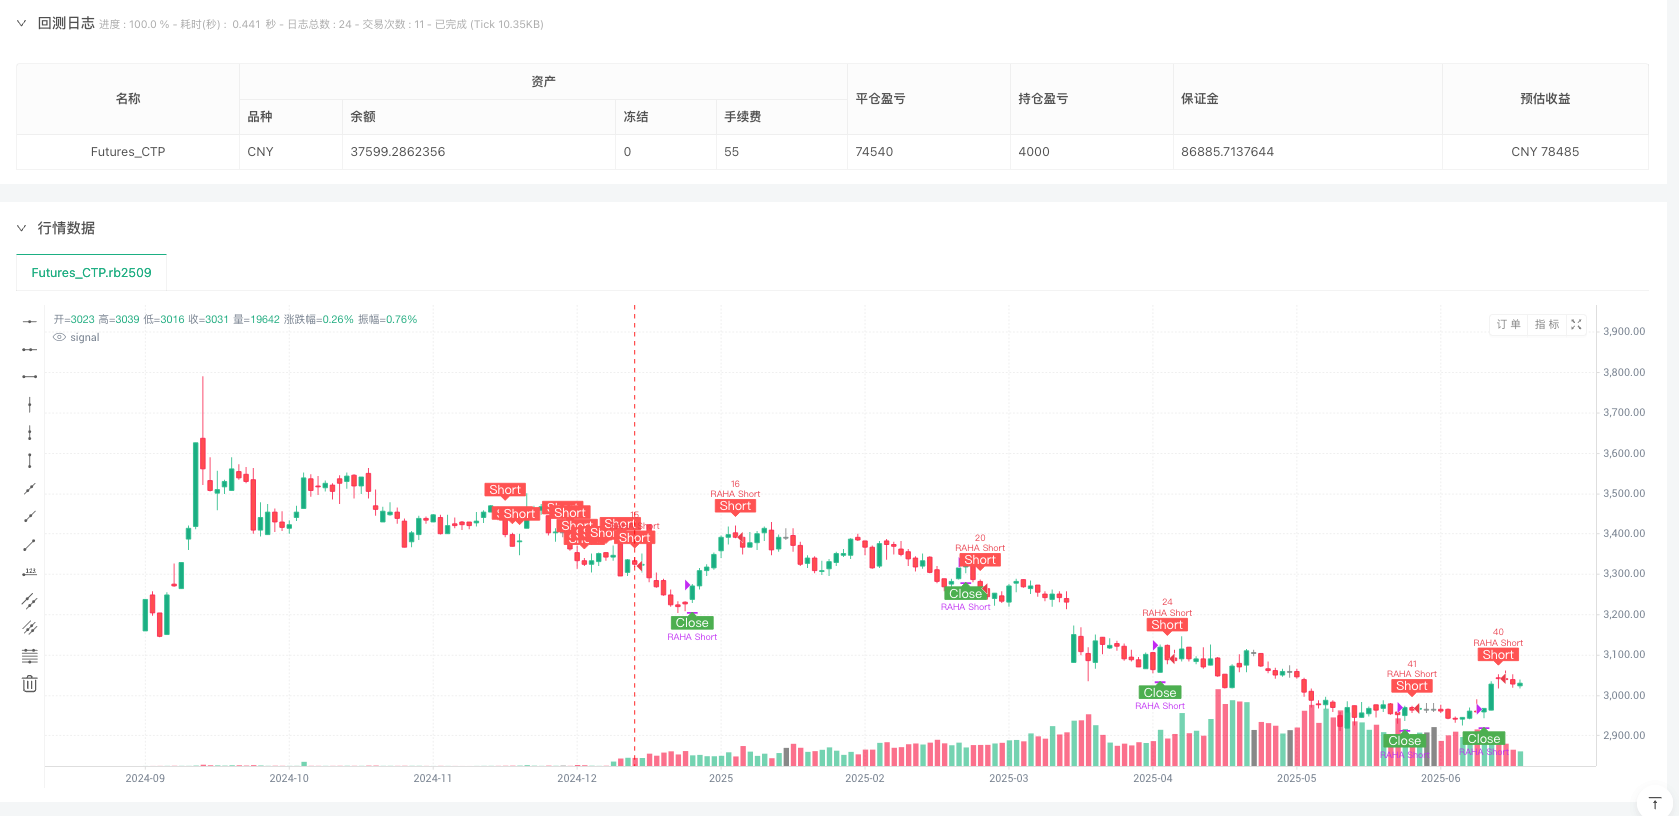Click the Short marker numbered 20
The width and height of the screenshot is (1679, 816).
(980, 560)
